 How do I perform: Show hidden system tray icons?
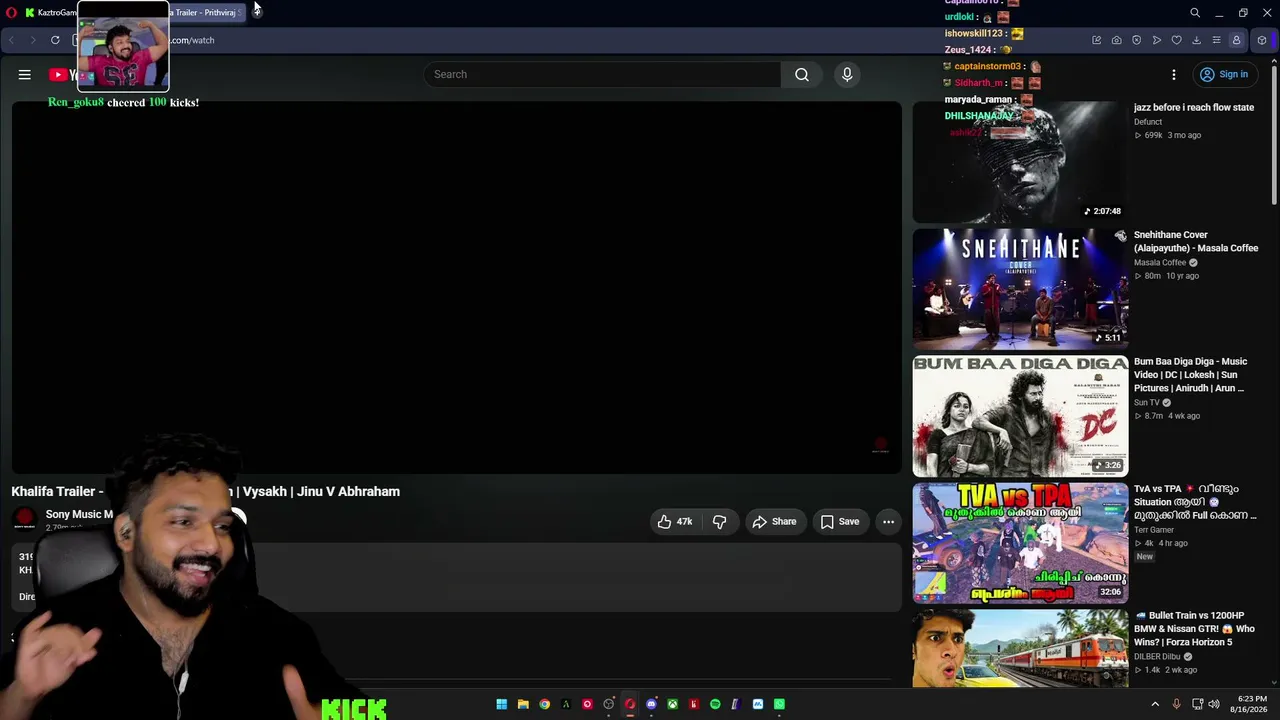pyautogui.click(x=1155, y=704)
